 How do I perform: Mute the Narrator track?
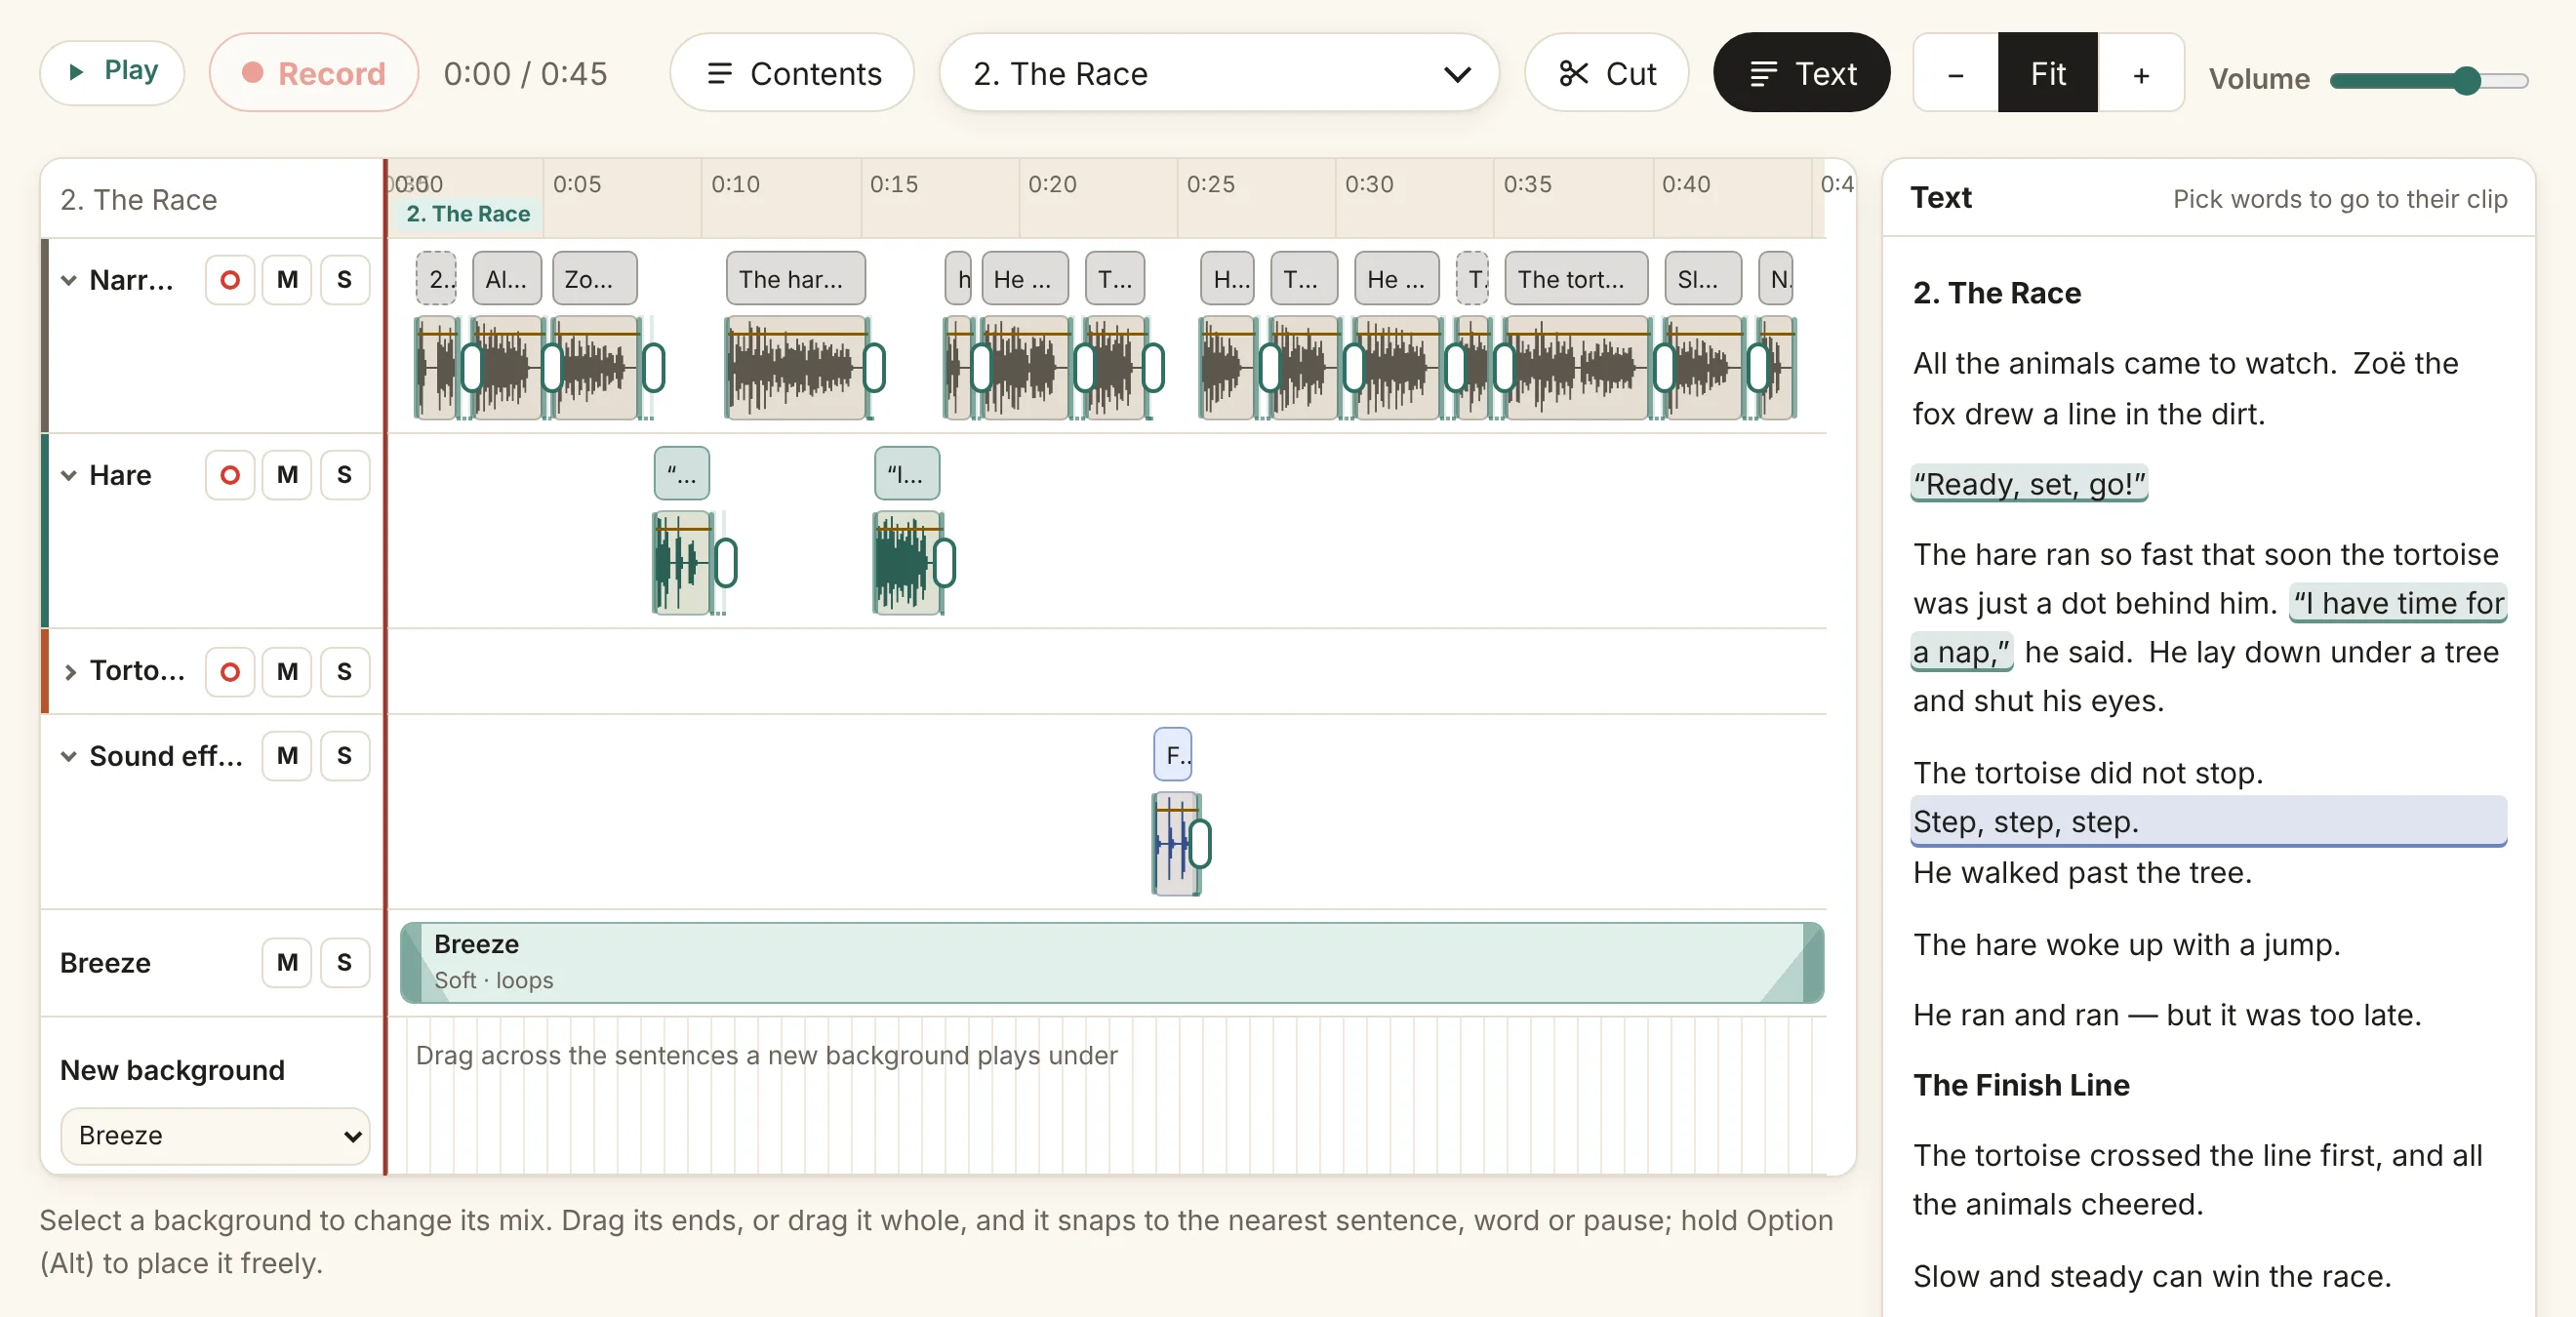[287, 279]
